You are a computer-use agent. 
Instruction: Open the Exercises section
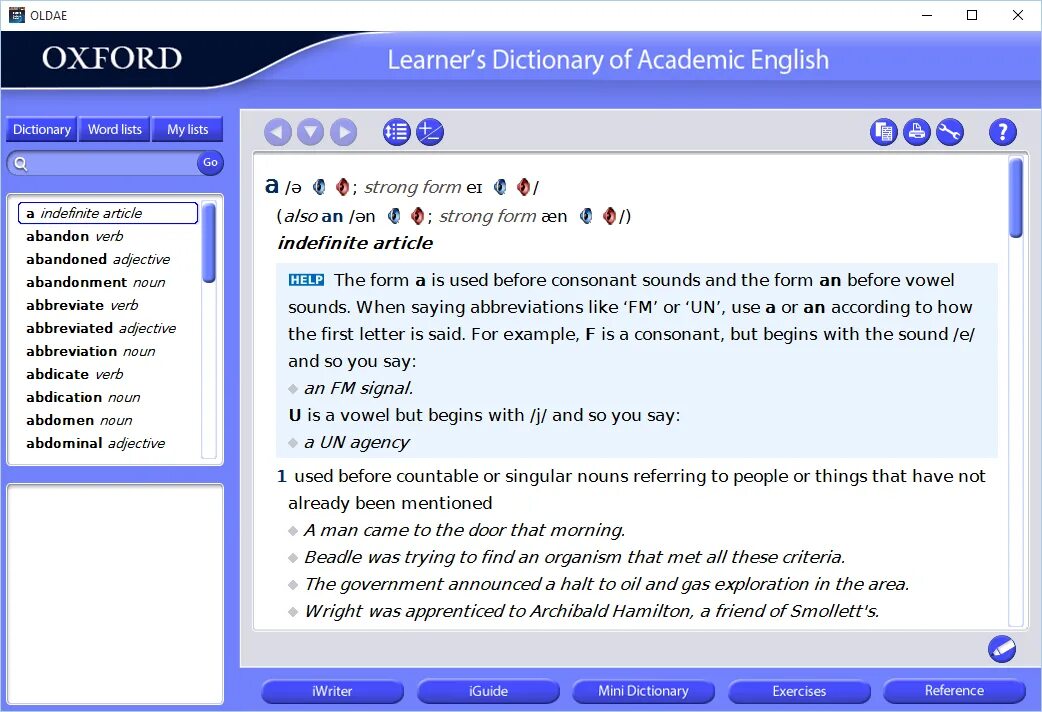799,691
